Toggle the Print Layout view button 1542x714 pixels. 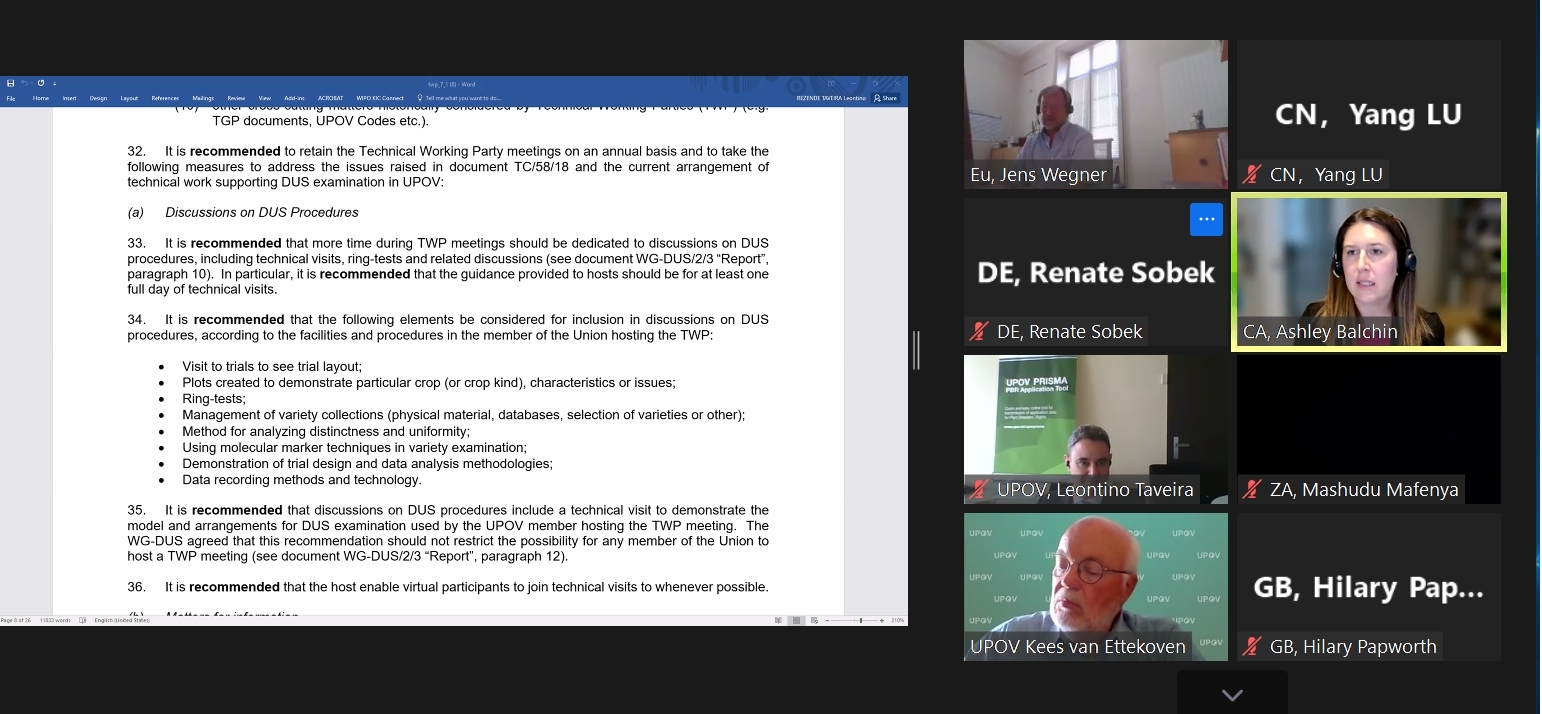point(796,620)
